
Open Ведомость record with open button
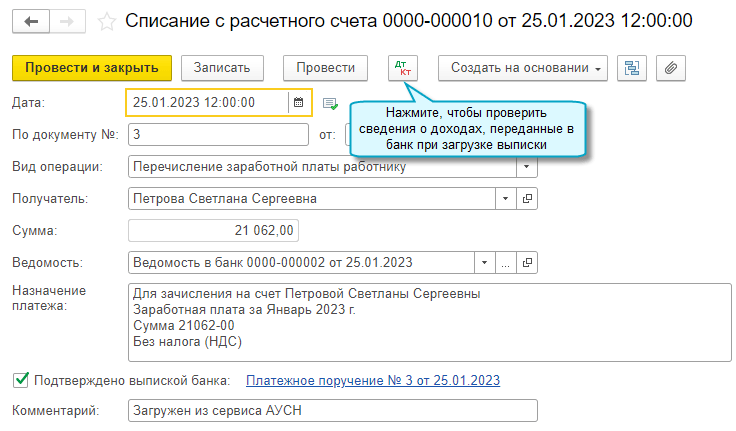tap(528, 262)
